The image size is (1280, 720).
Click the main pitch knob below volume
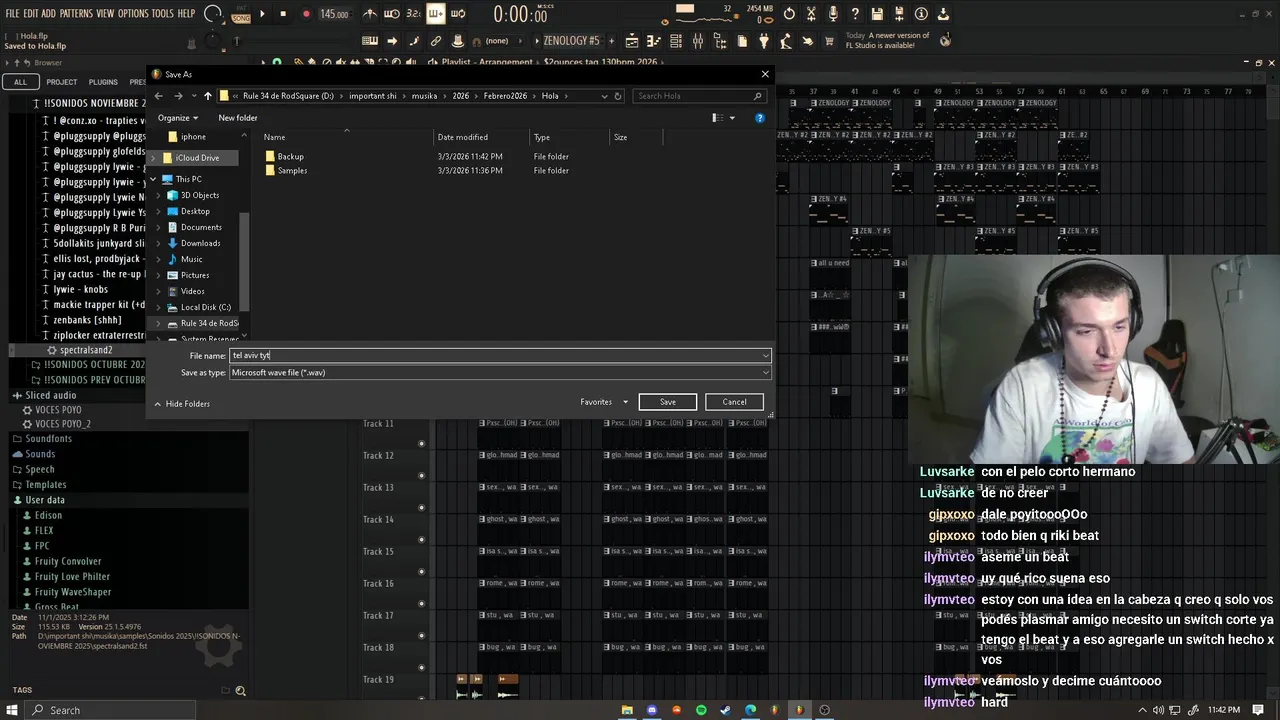click(x=212, y=41)
